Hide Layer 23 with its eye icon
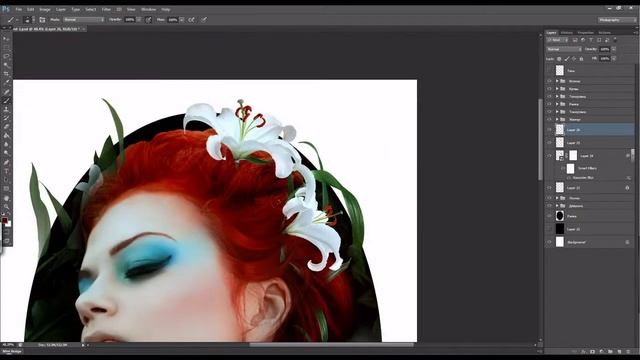The width and height of the screenshot is (640, 360). point(549,188)
